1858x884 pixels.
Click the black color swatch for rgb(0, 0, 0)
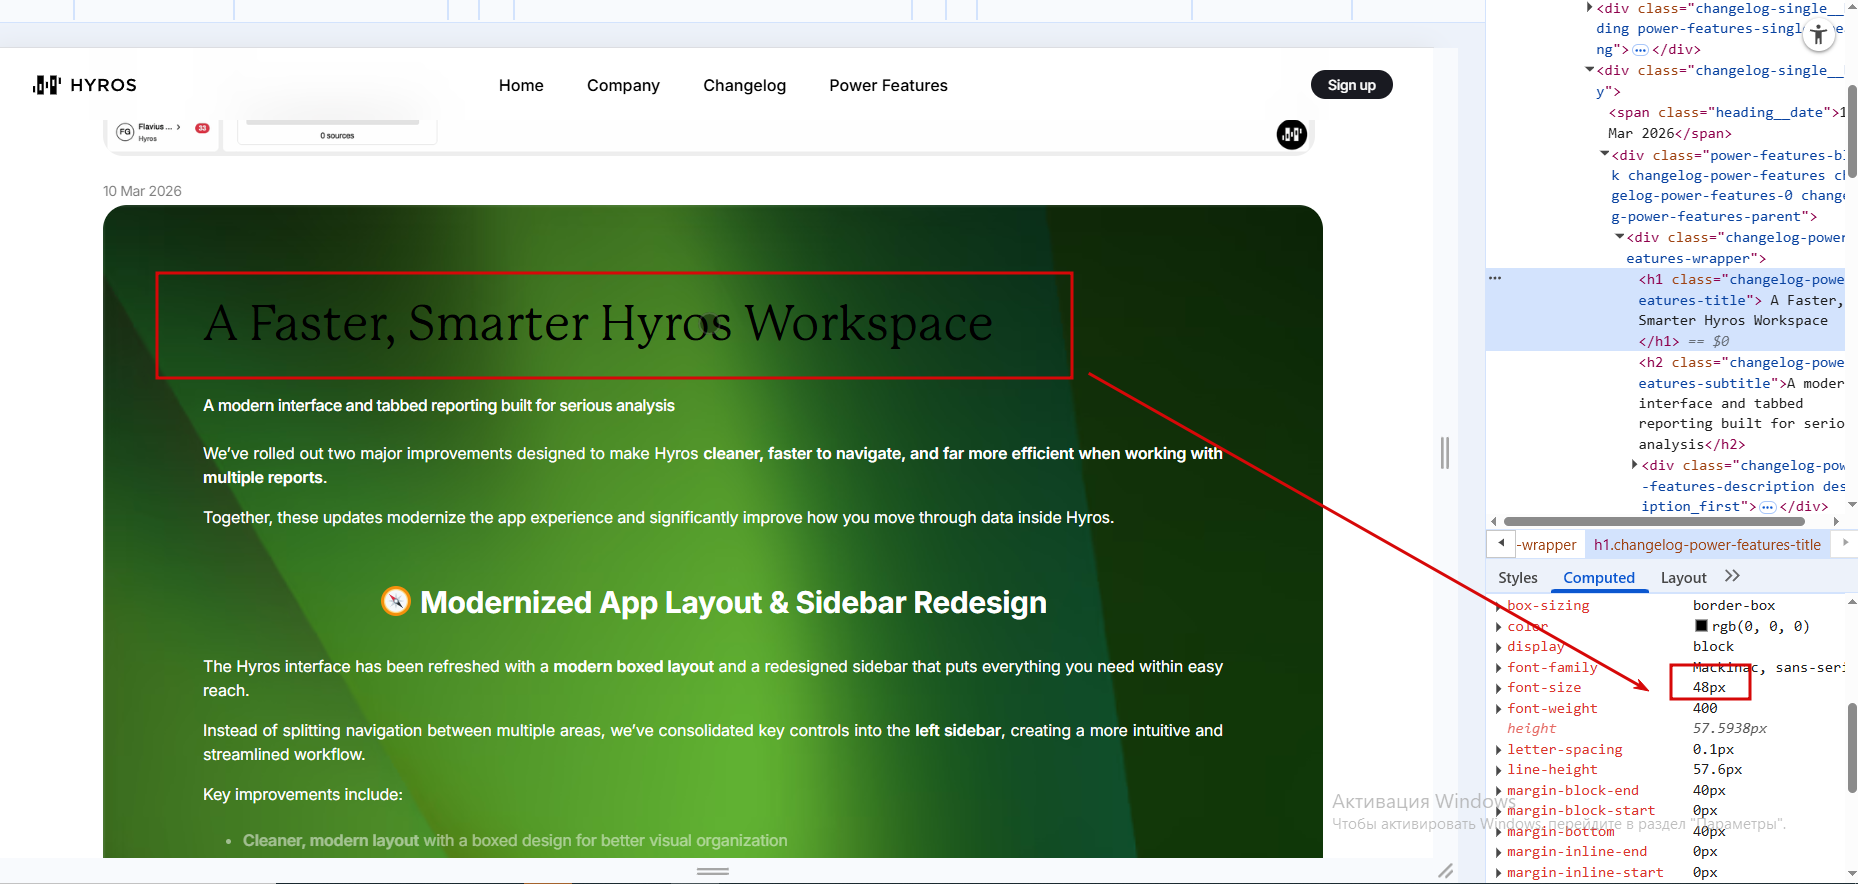(x=1701, y=626)
